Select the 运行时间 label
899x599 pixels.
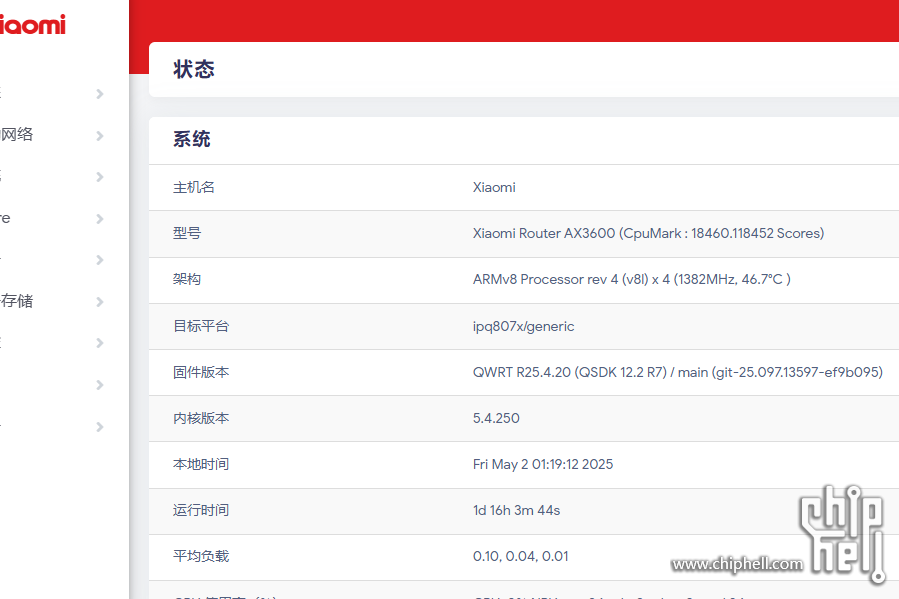[x=201, y=510]
